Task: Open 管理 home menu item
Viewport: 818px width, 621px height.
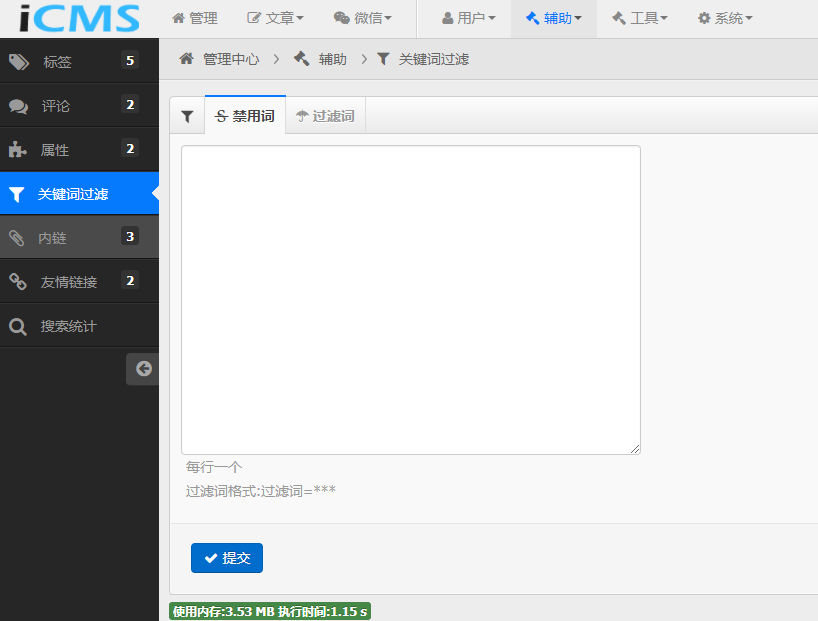Action: (x=195, y=18)
